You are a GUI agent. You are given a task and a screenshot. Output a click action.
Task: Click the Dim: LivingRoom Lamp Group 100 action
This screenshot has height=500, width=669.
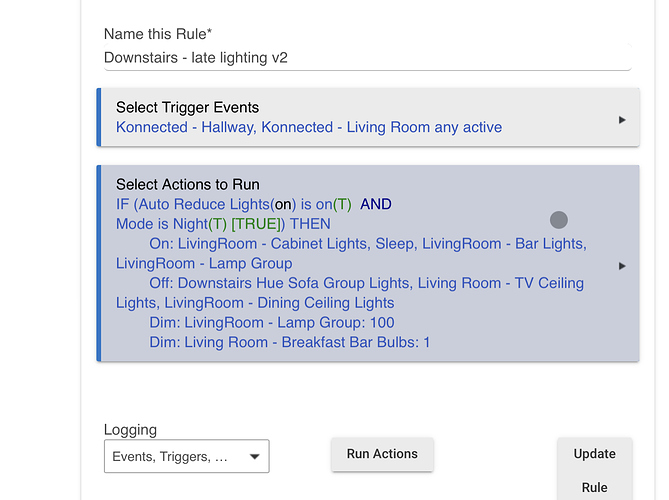coord(272,323)
